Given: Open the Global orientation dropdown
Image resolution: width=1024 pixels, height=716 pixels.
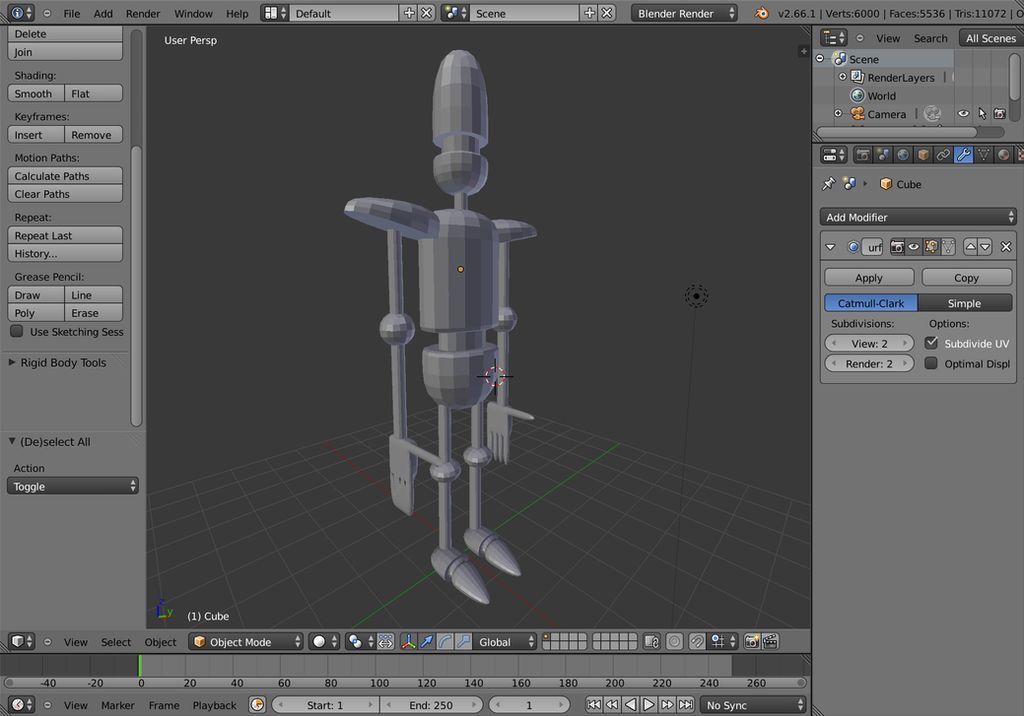Looking at the screenshot, I should pyautogui.click(x=504, y=642).
